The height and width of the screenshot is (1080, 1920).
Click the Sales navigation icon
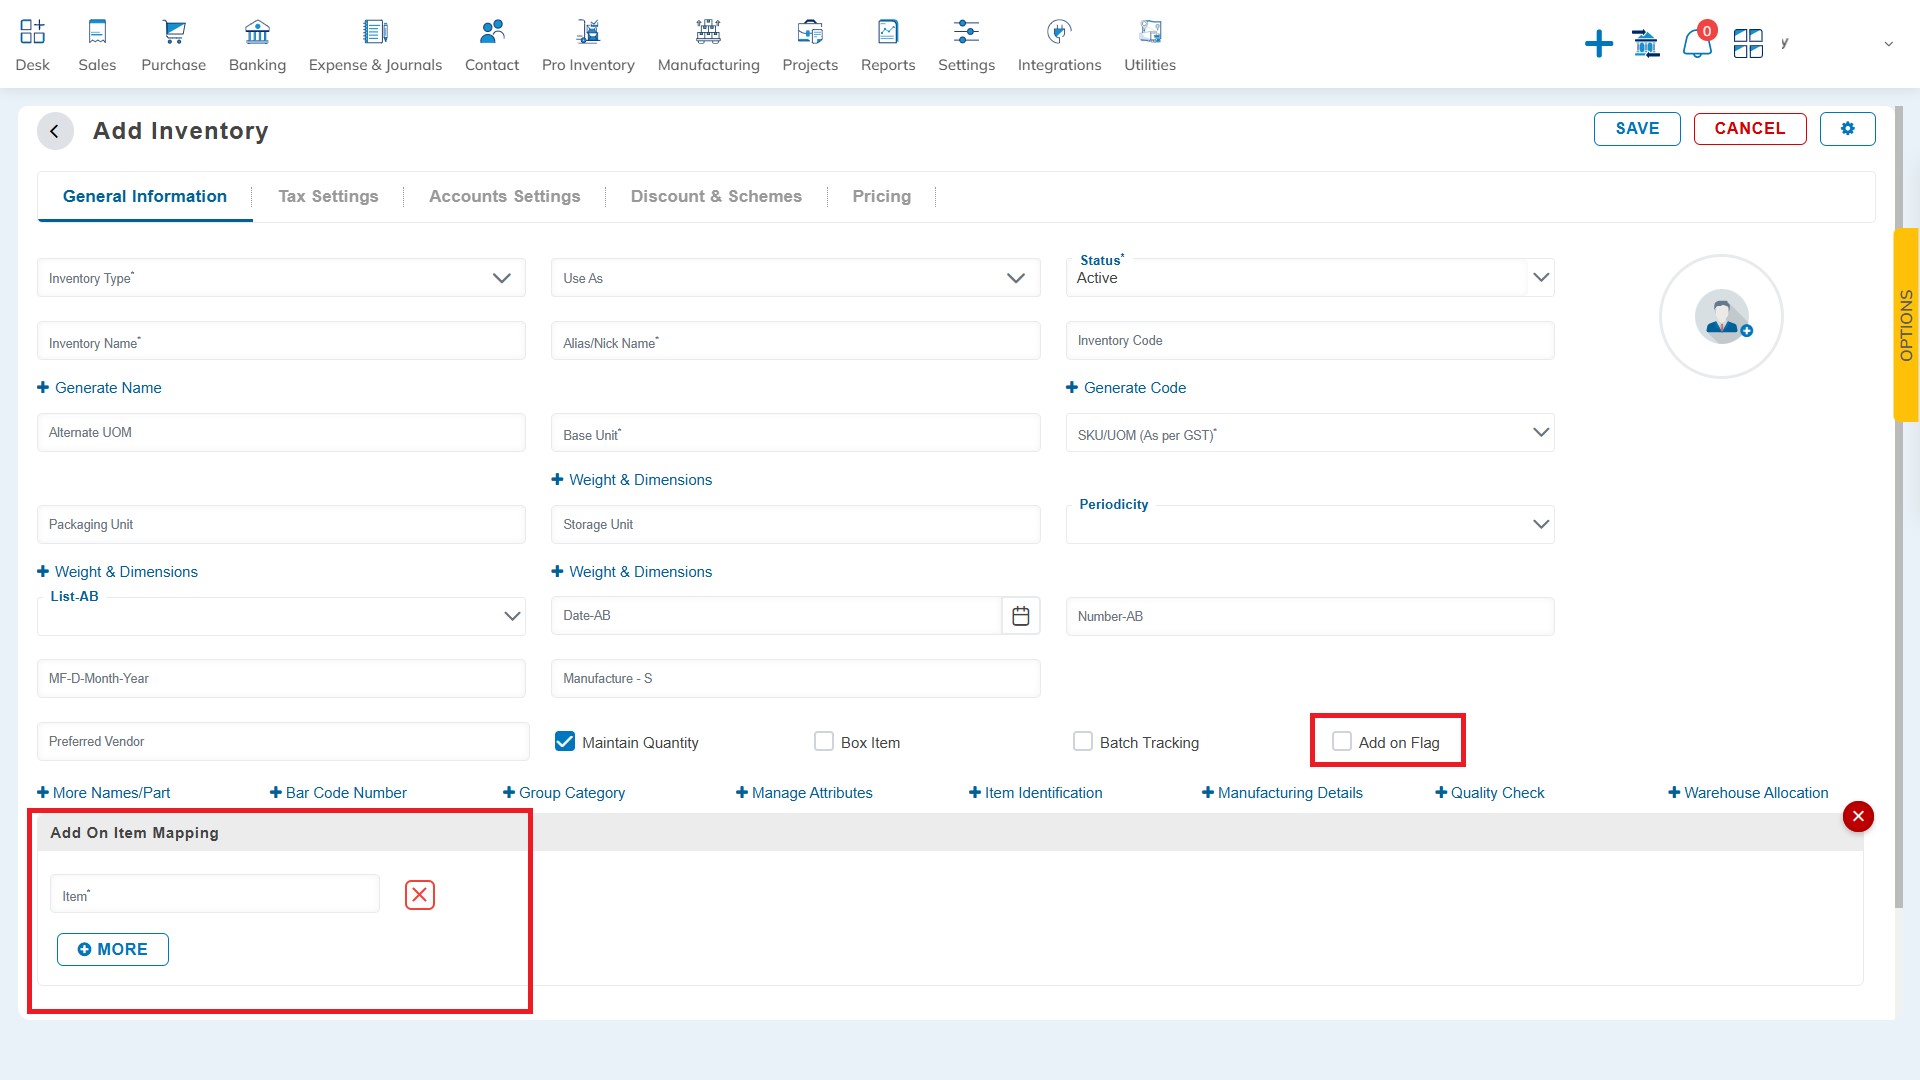(96, 30)
